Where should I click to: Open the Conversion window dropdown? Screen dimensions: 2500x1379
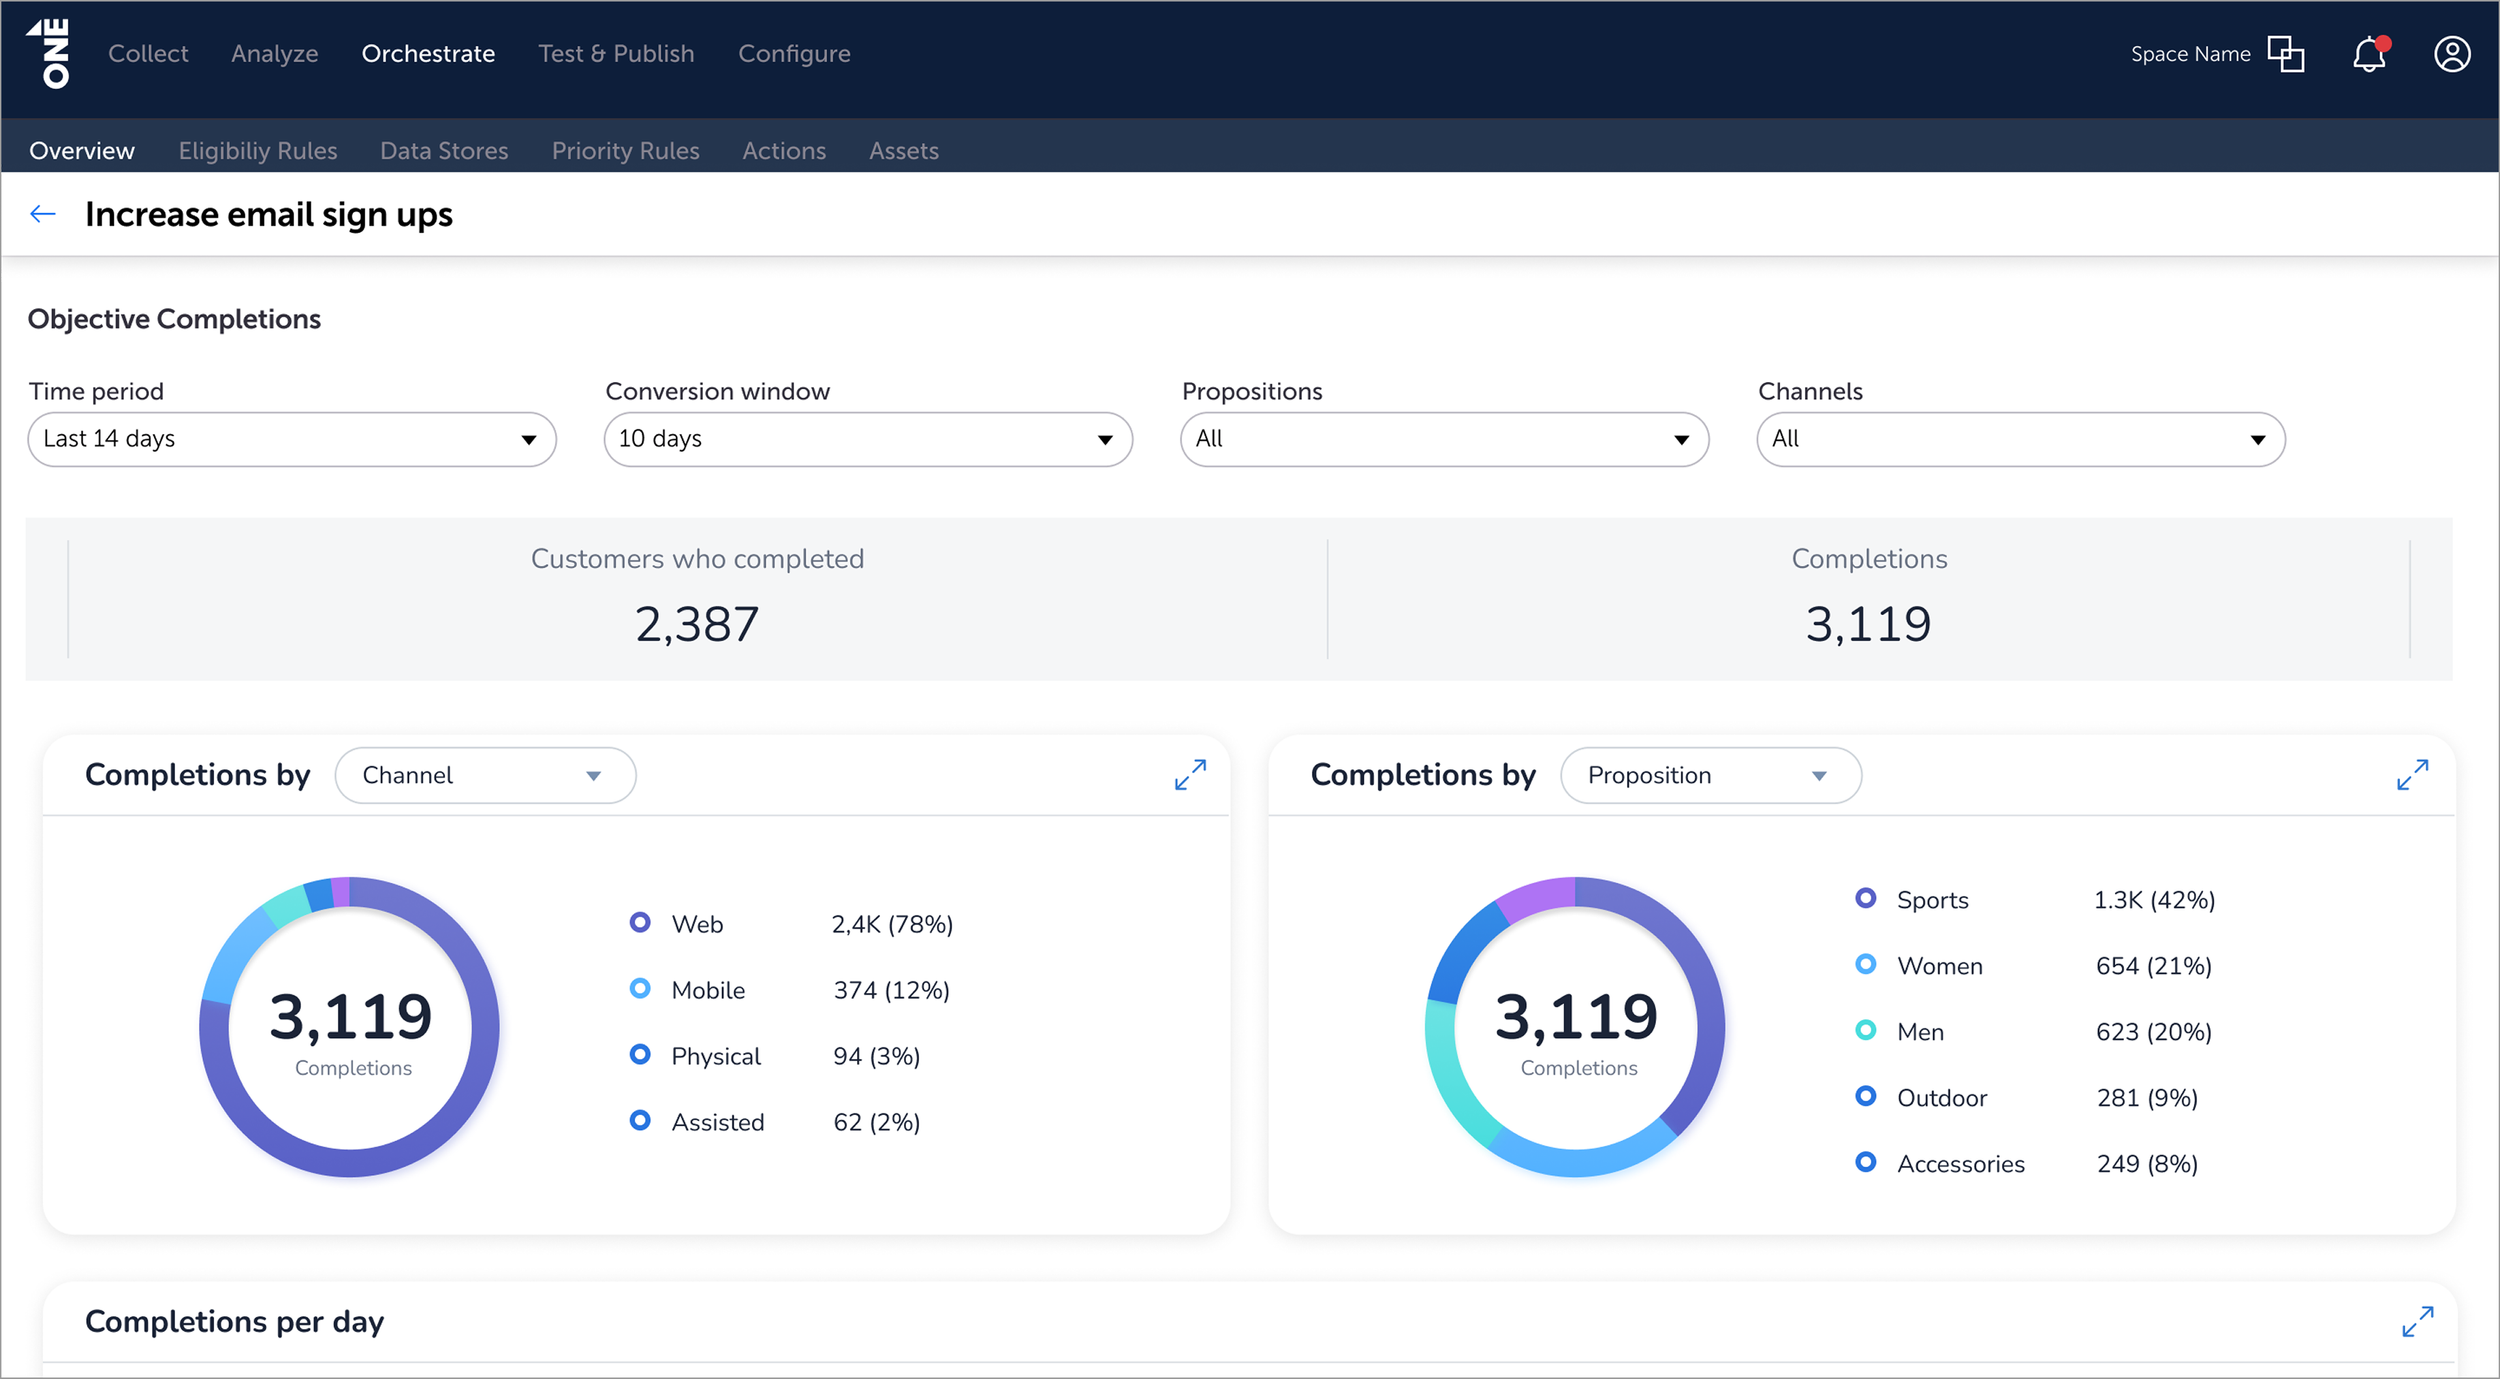pyautogui.click(x=867, y=439)
